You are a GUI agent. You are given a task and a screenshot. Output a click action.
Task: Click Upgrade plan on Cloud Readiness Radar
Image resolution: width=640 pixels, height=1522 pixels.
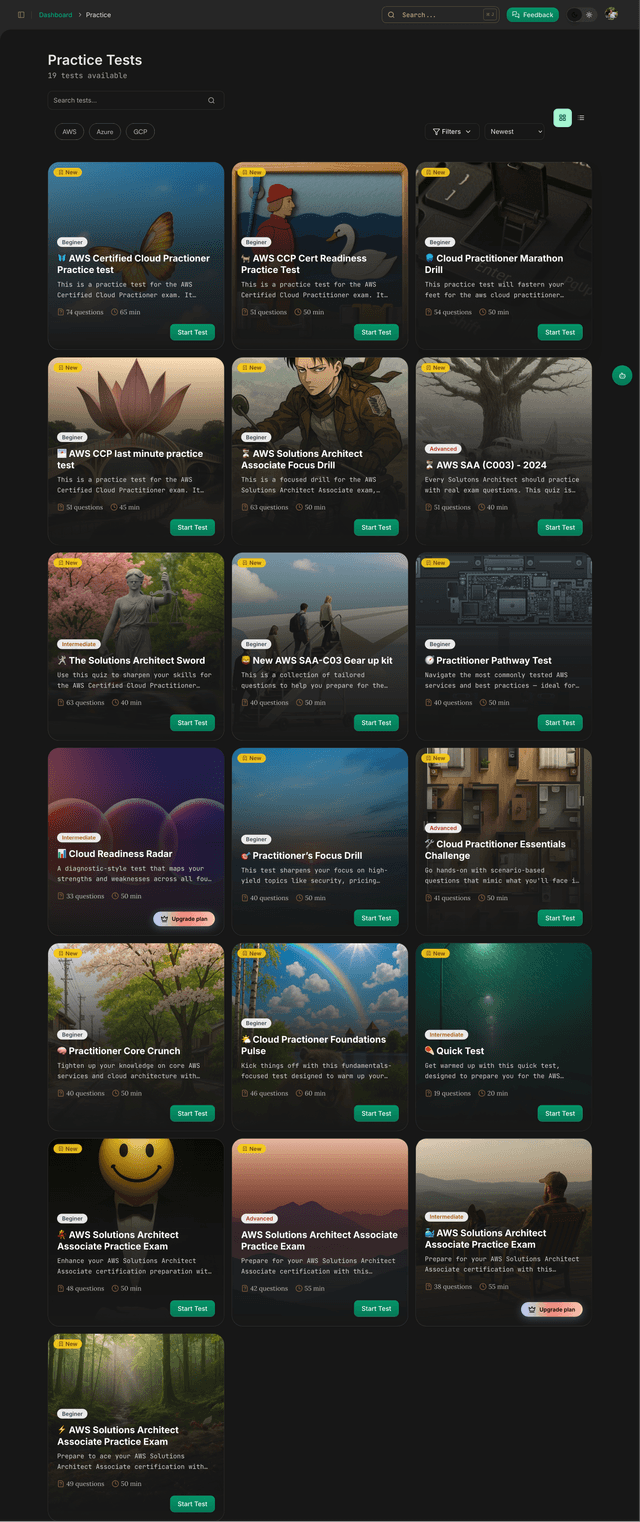coord(184,918)
